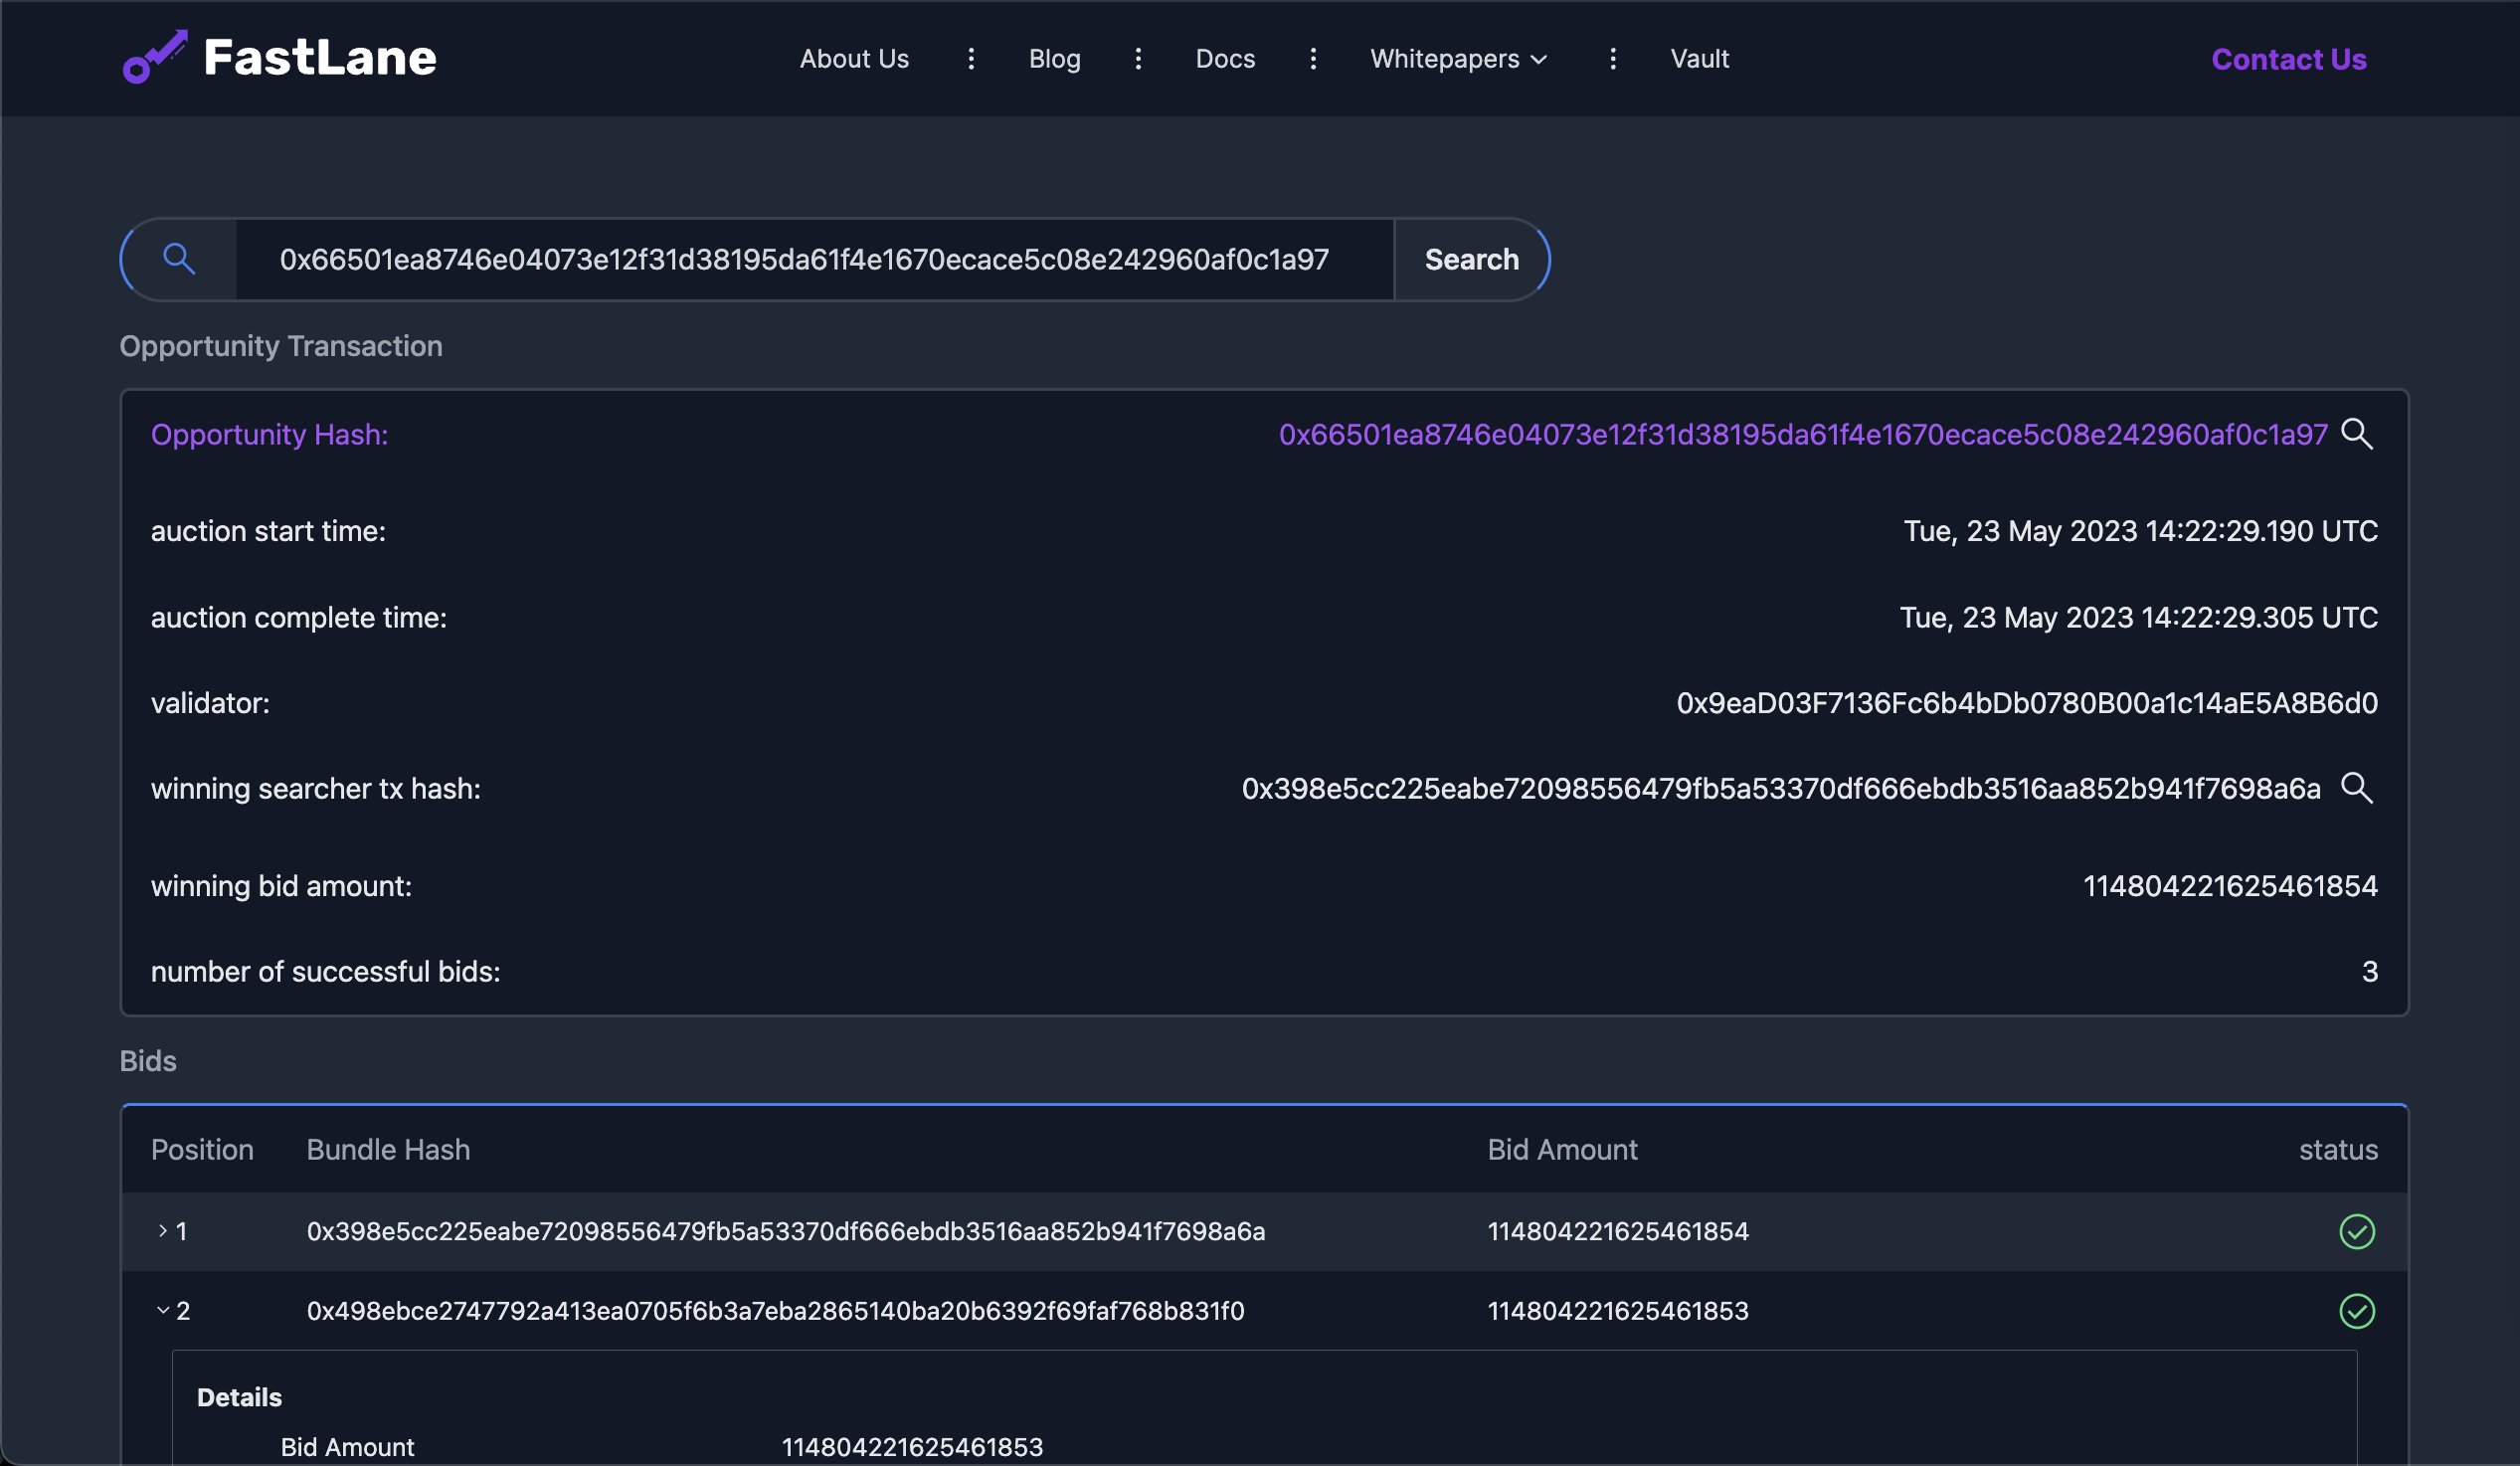Collapse bid row position 2 details
This screenshot has width=2520, height=1466.
[163, 1311]
